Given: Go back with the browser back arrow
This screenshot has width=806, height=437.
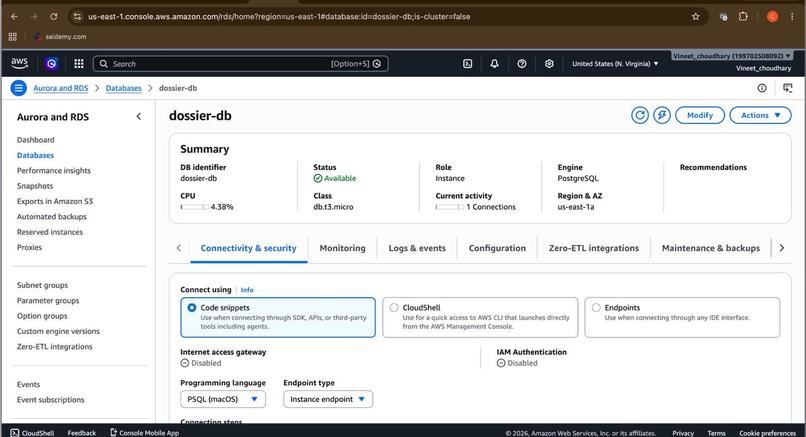Looking at the screenshot, I should (14, 16).
